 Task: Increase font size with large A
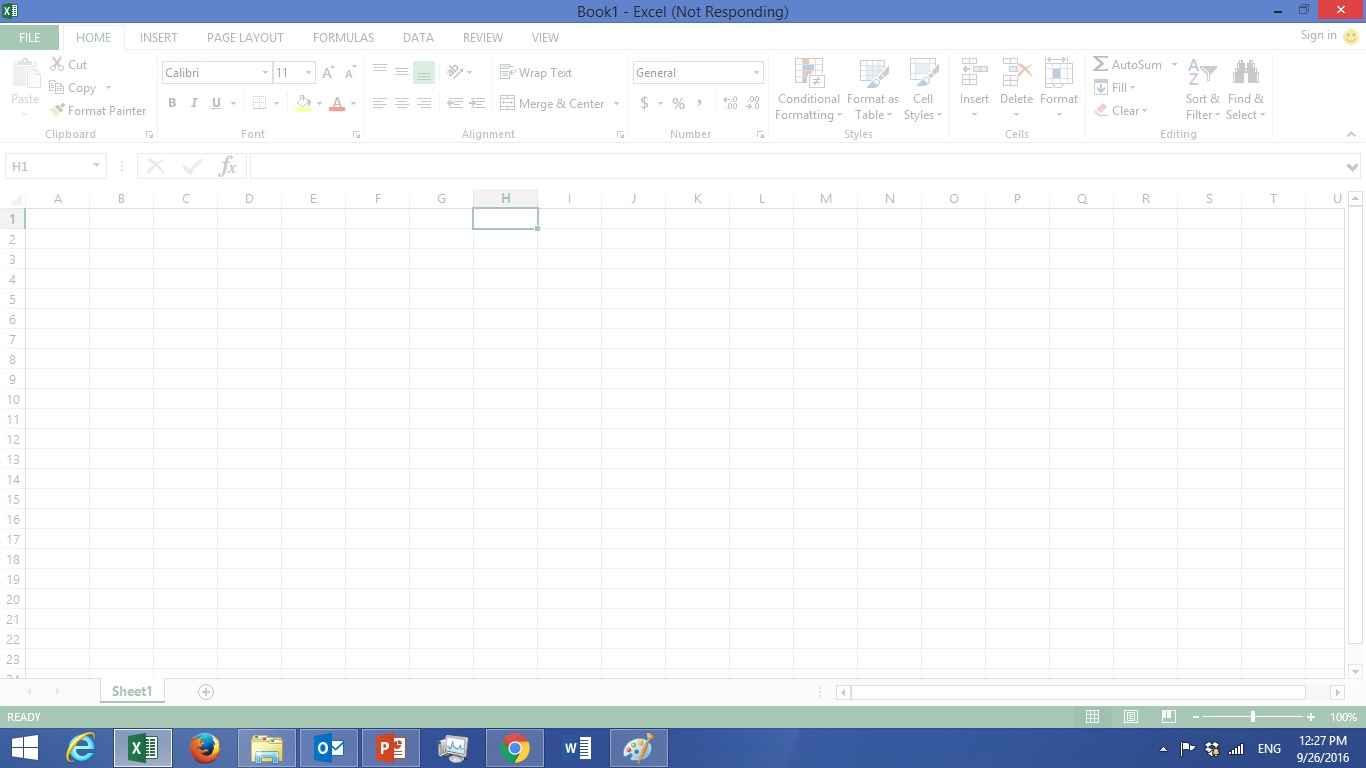click(328, 73)
